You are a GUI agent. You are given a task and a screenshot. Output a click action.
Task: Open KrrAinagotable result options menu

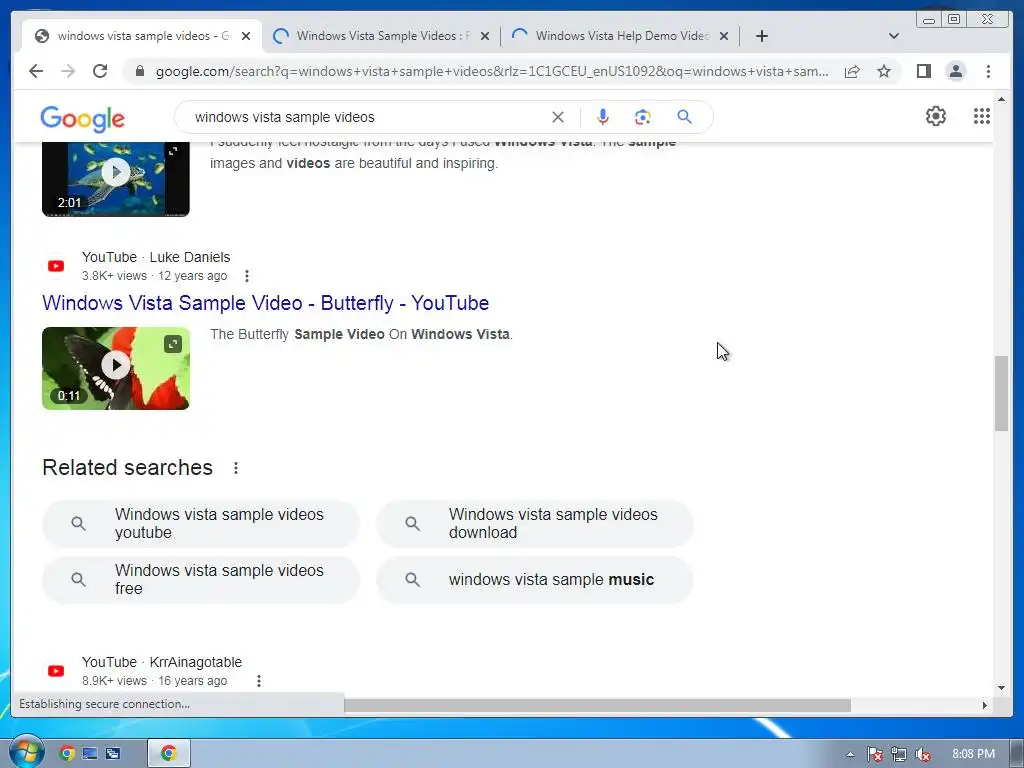tap(259, 681)
